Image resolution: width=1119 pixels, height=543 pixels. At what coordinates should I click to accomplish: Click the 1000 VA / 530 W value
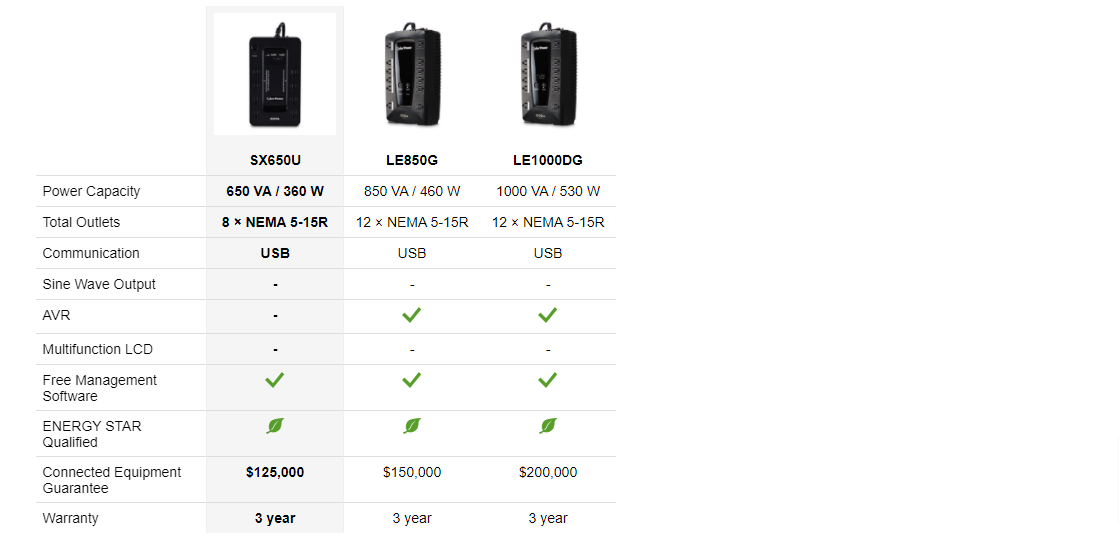(548, 191)
